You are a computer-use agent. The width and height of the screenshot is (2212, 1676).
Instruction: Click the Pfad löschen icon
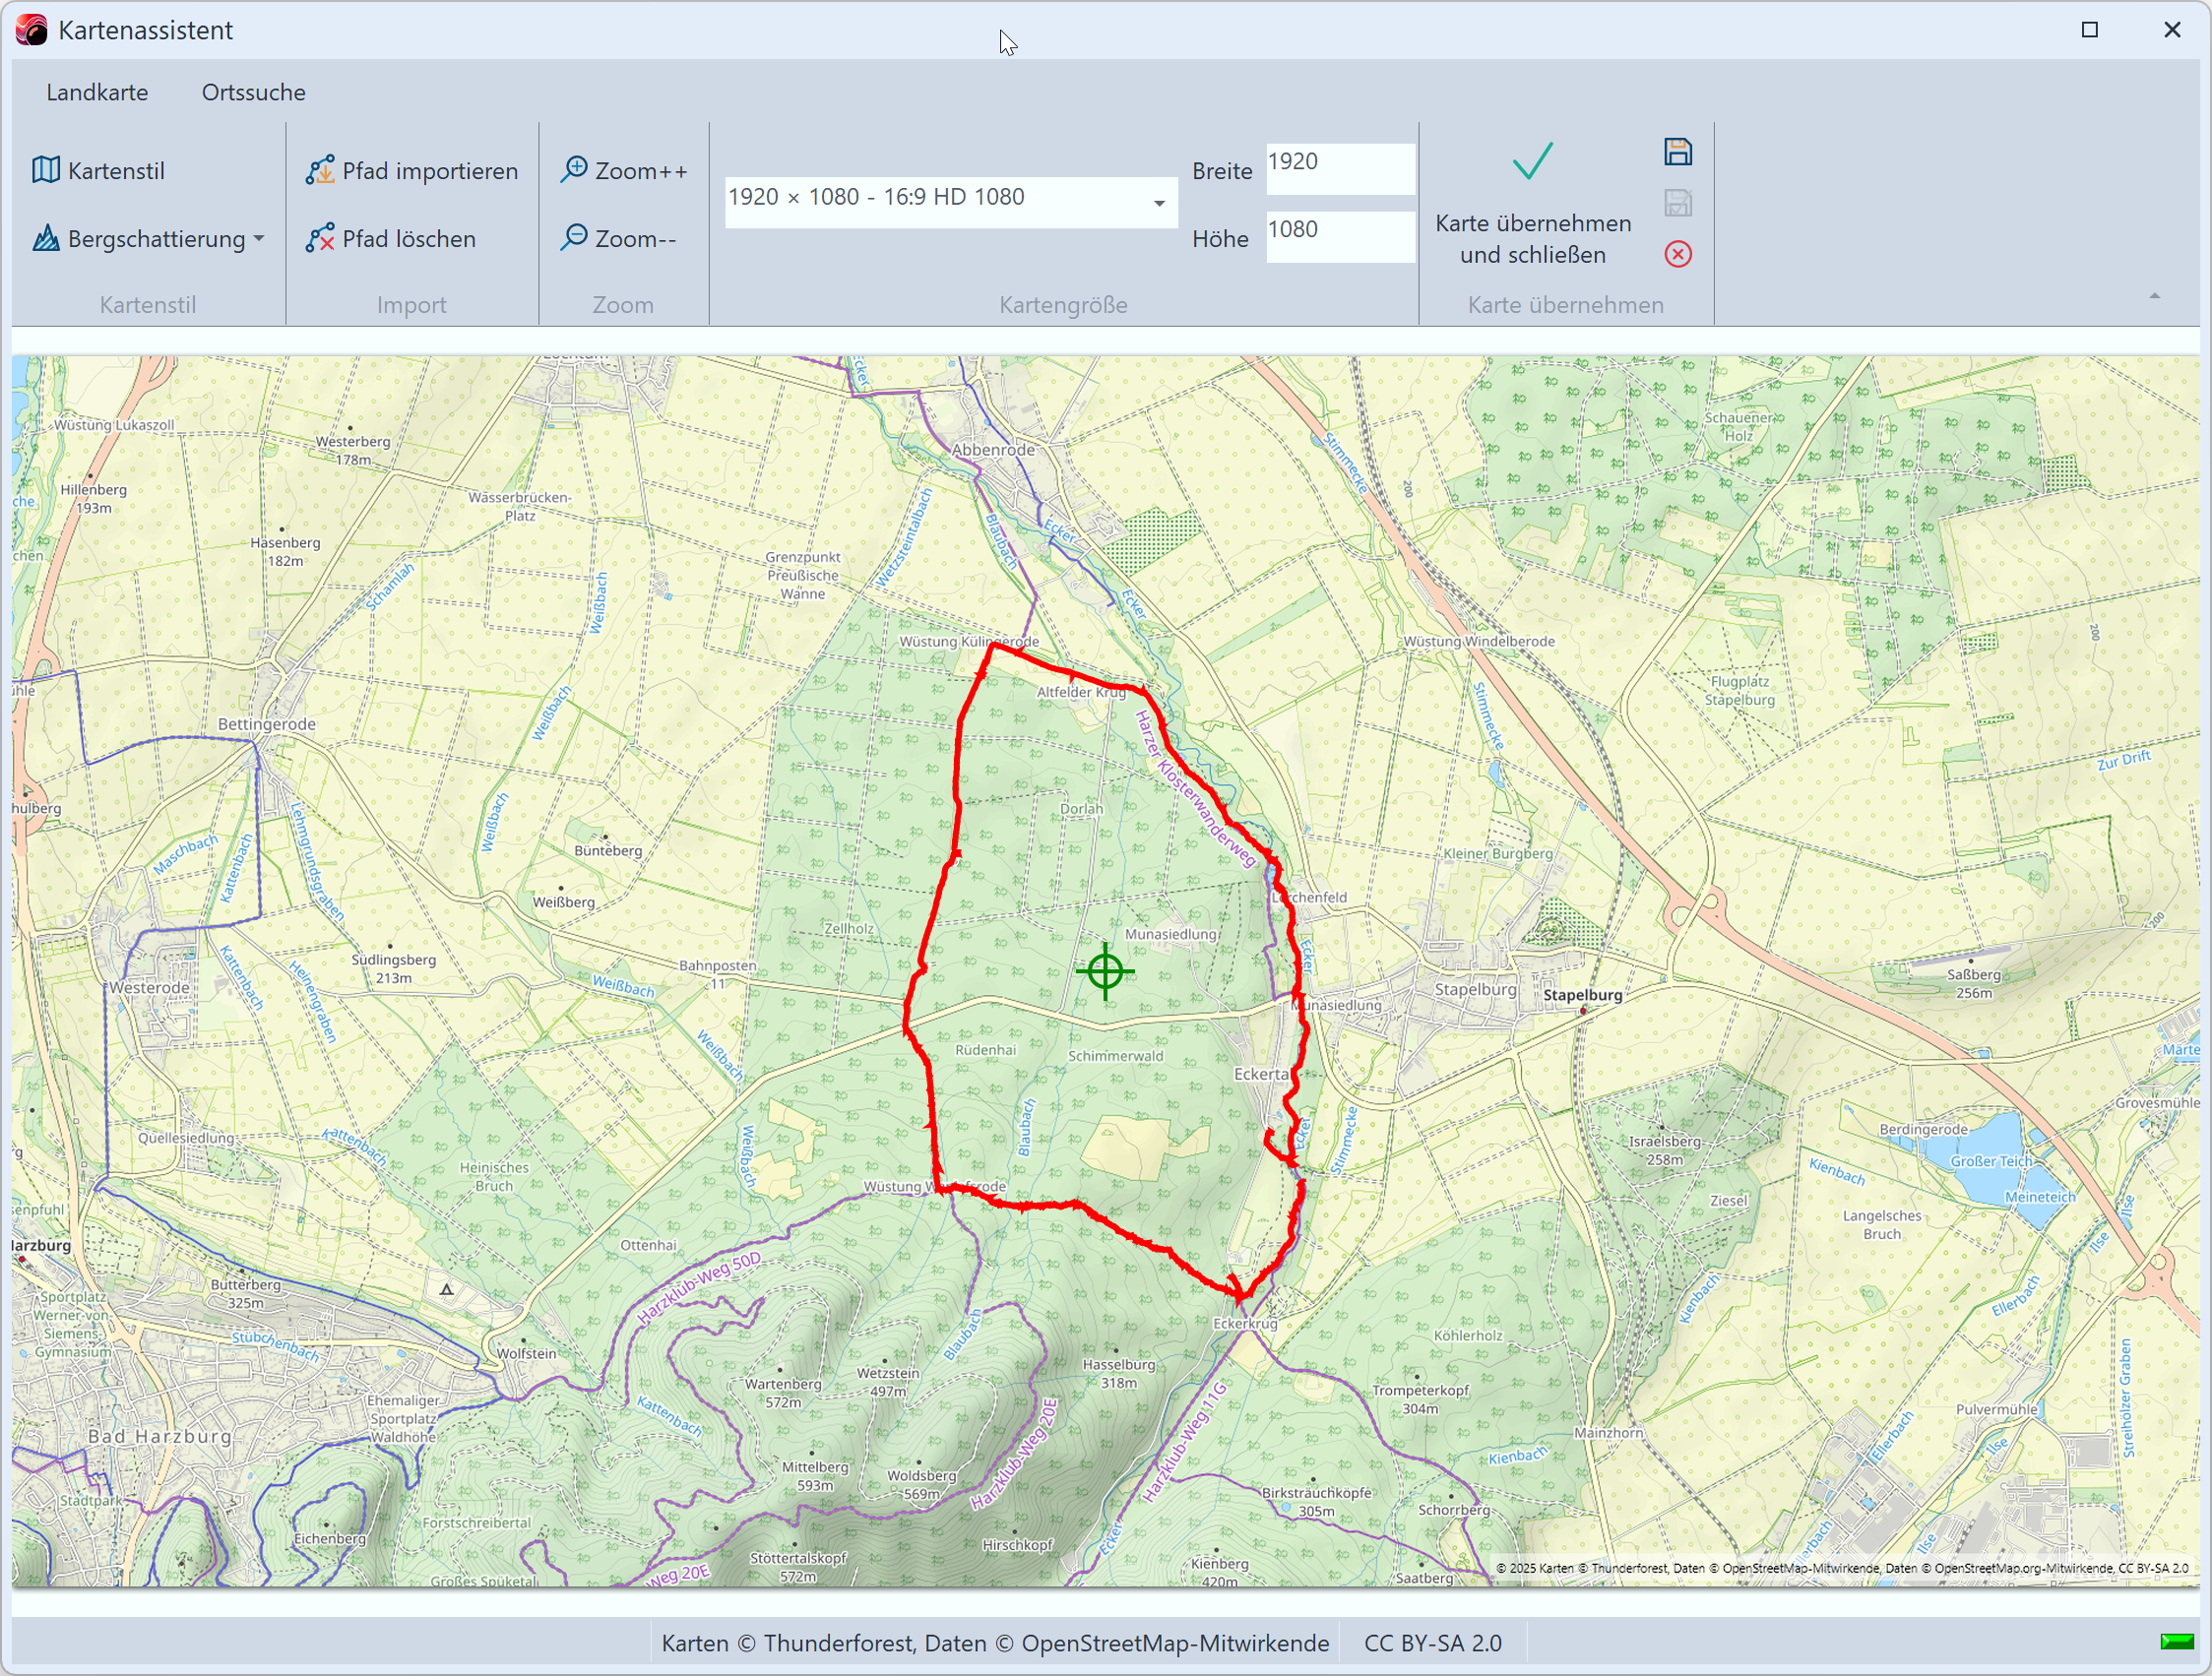320,238
